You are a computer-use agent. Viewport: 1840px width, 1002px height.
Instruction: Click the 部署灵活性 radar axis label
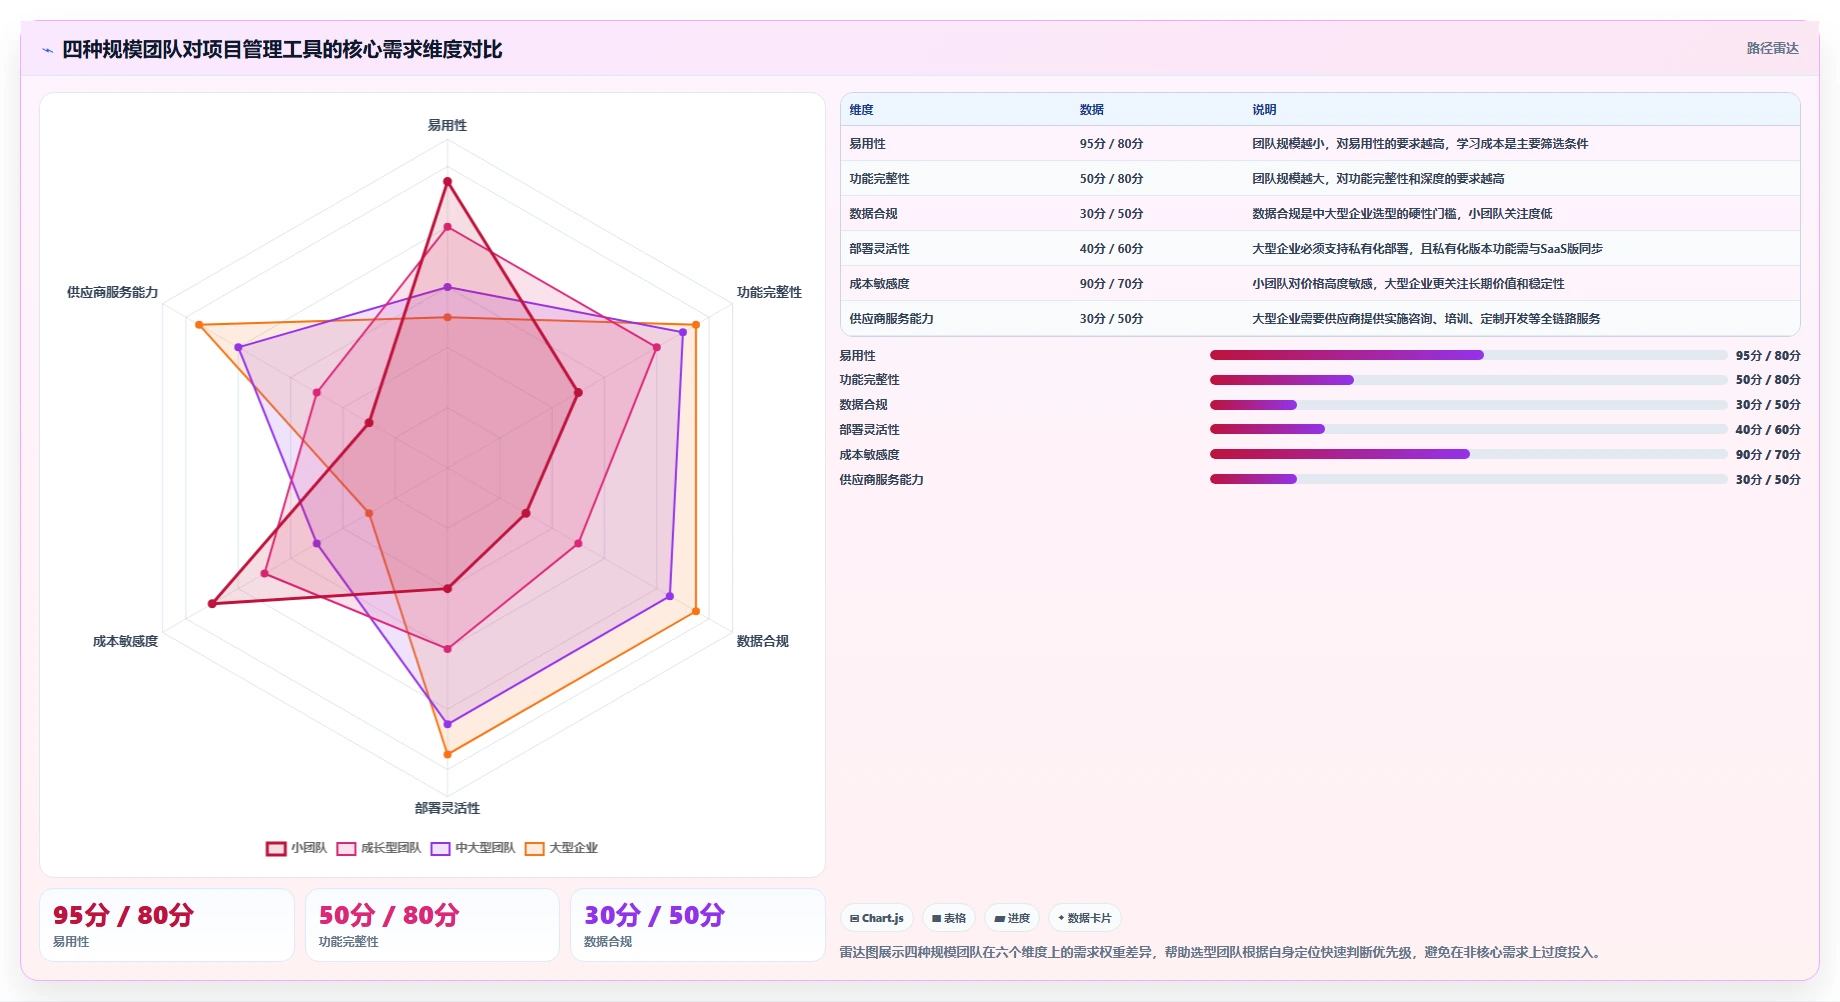(x=447, y=808)
